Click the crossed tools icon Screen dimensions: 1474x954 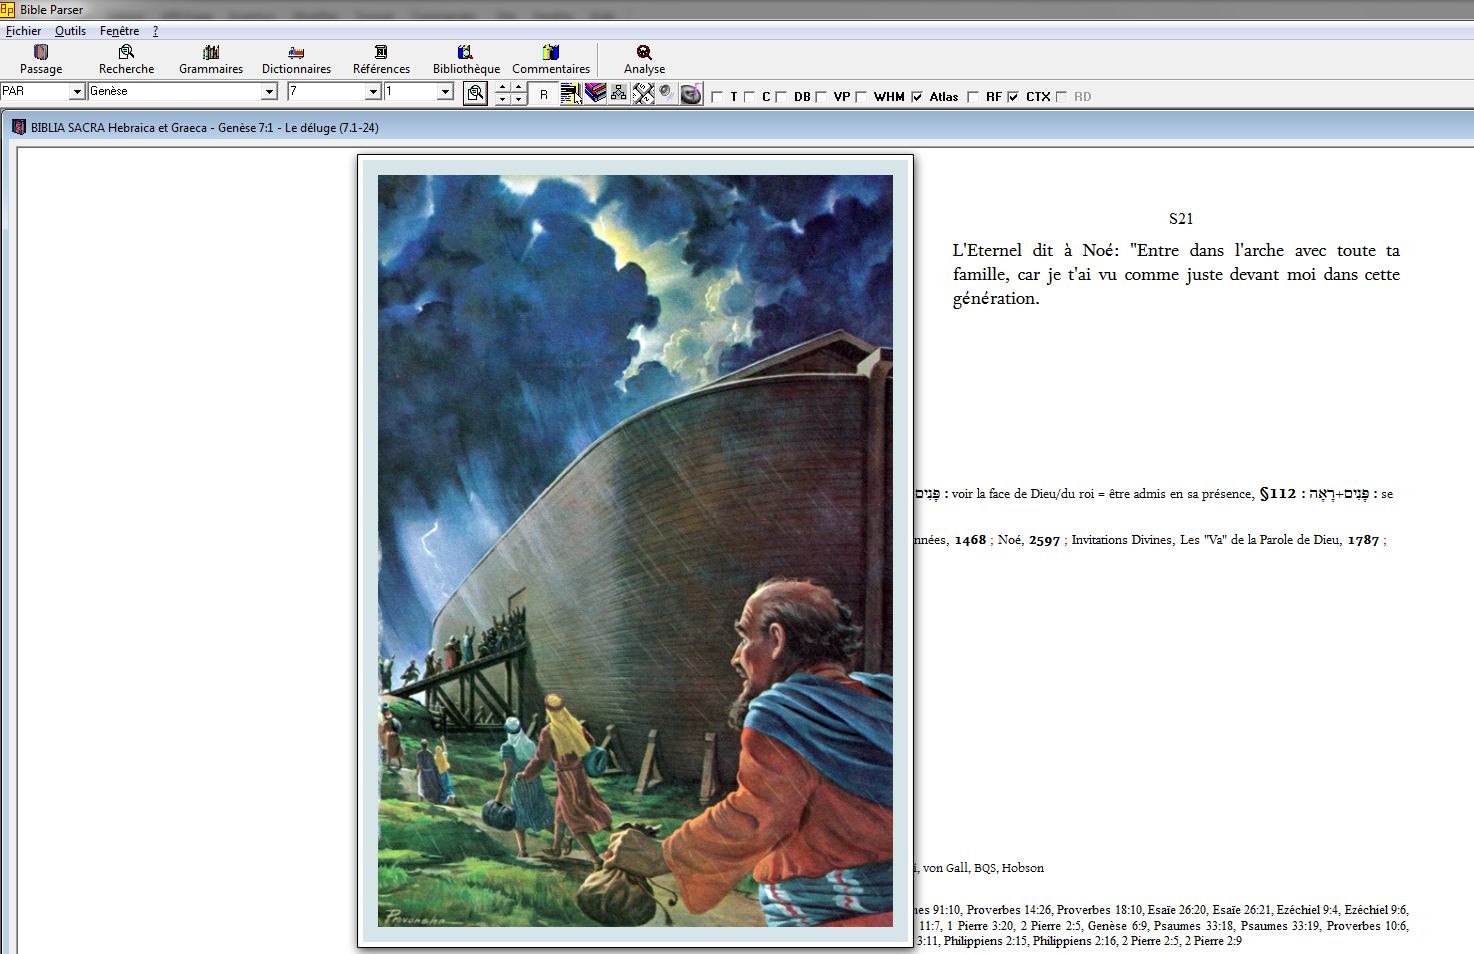(643, 94)
